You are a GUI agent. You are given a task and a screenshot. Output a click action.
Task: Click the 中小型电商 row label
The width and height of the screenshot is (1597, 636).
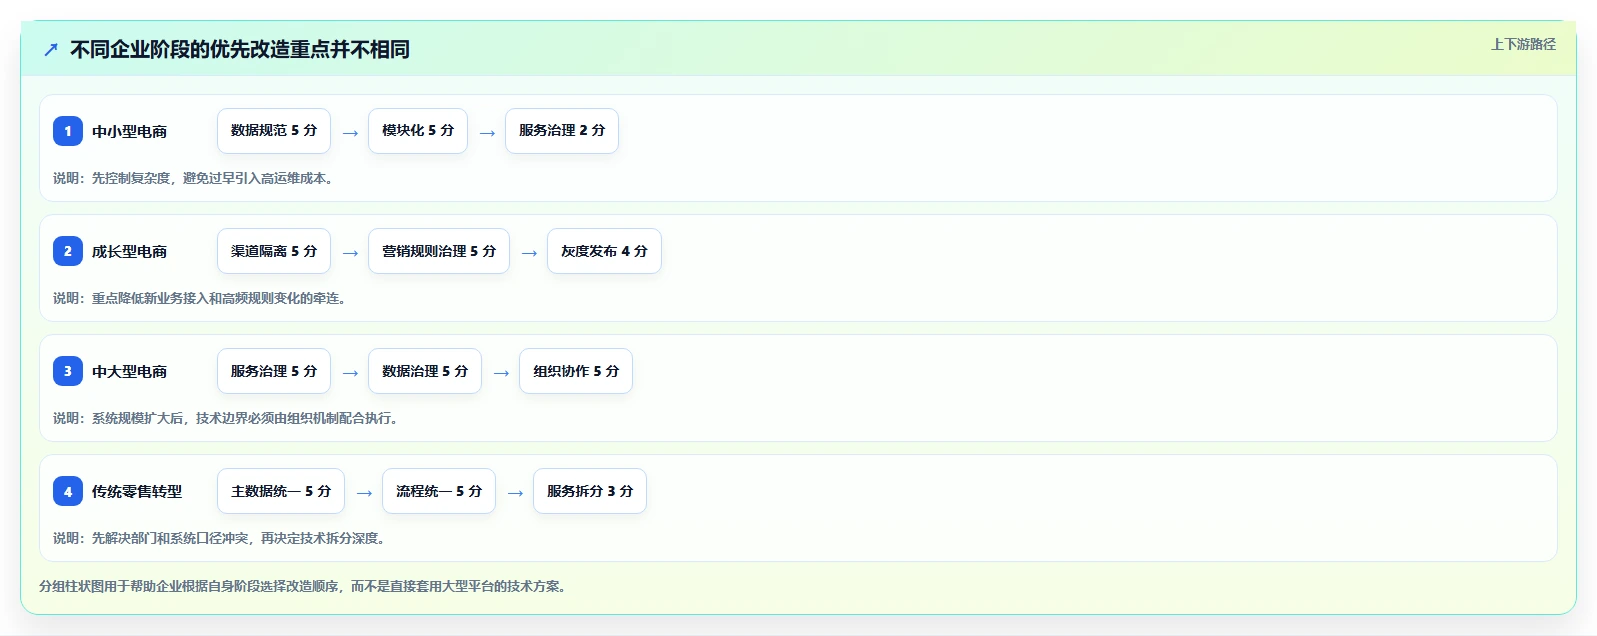tap(130, 131)
